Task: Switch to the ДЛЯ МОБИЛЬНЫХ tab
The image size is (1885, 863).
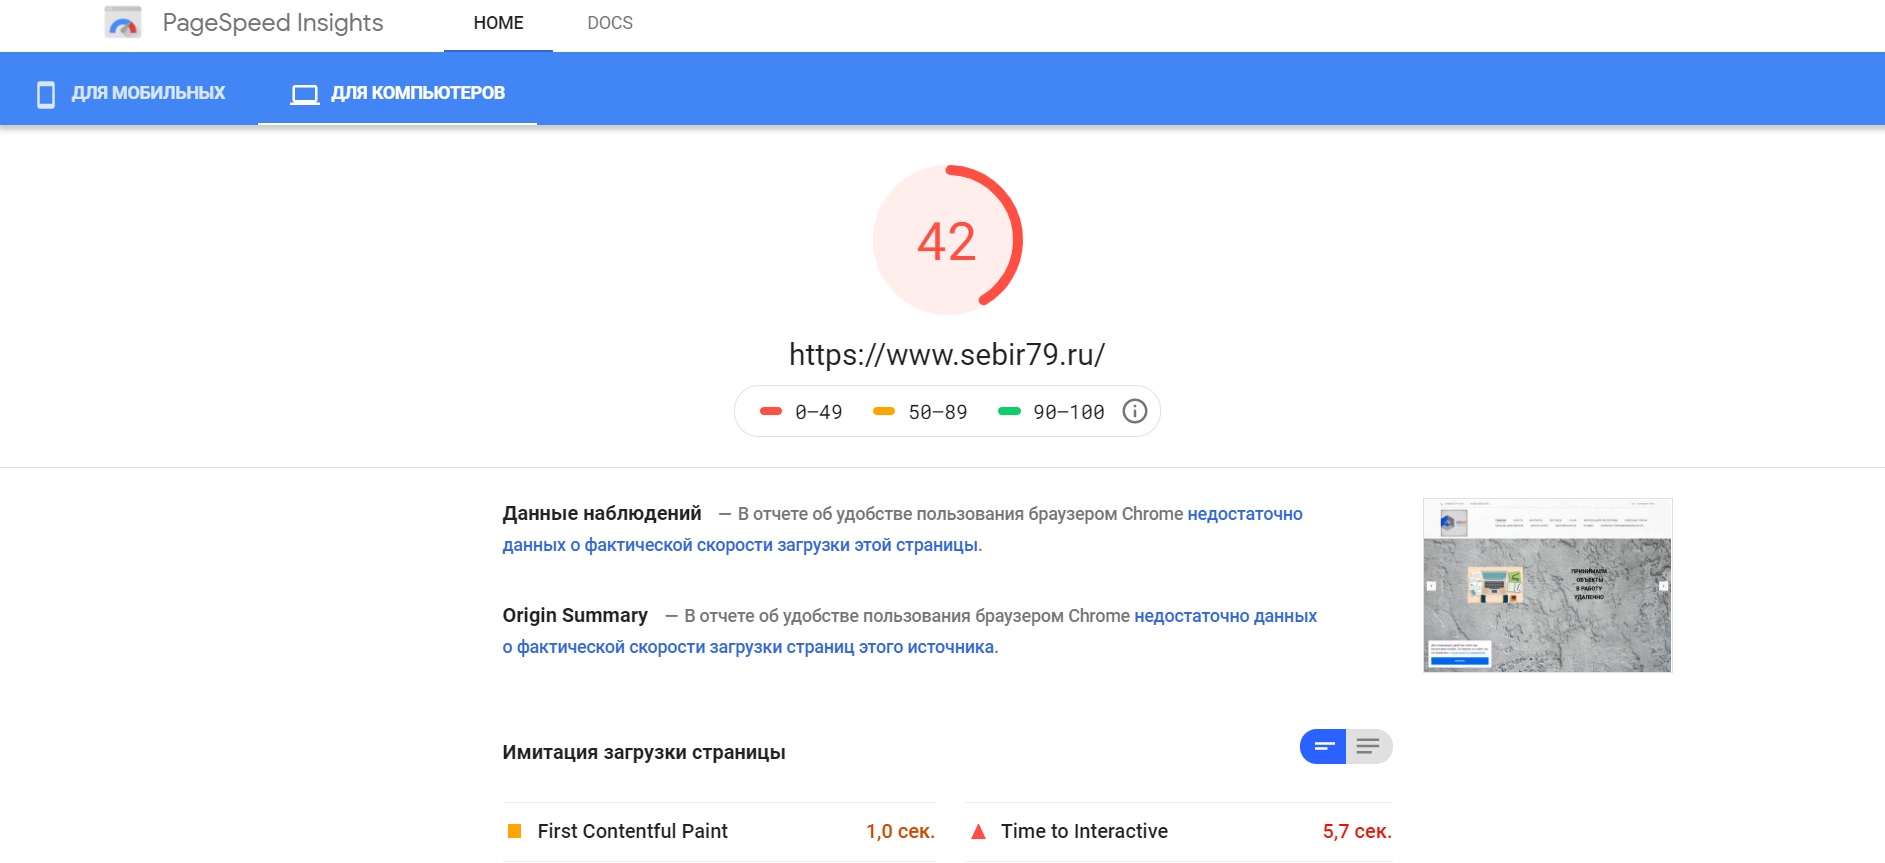Action: coord(129,93)
